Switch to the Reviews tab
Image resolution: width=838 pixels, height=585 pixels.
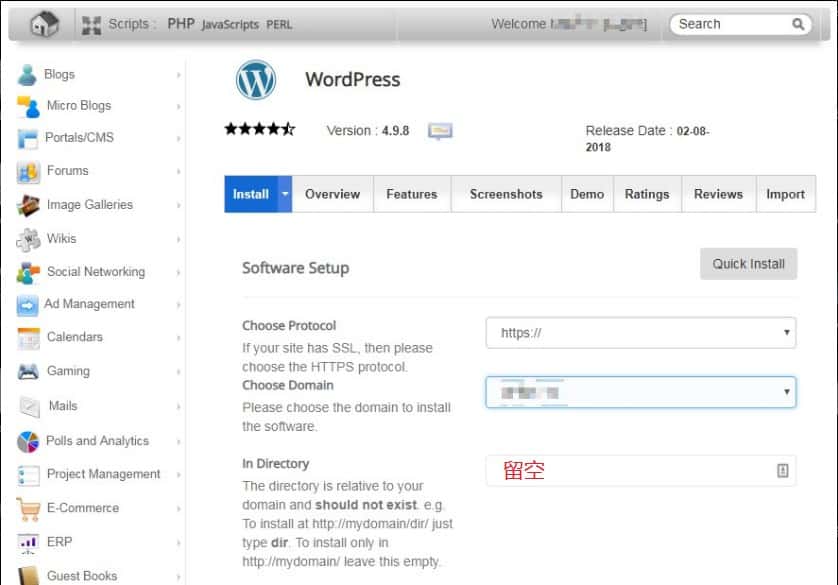[x=718, y=194]
